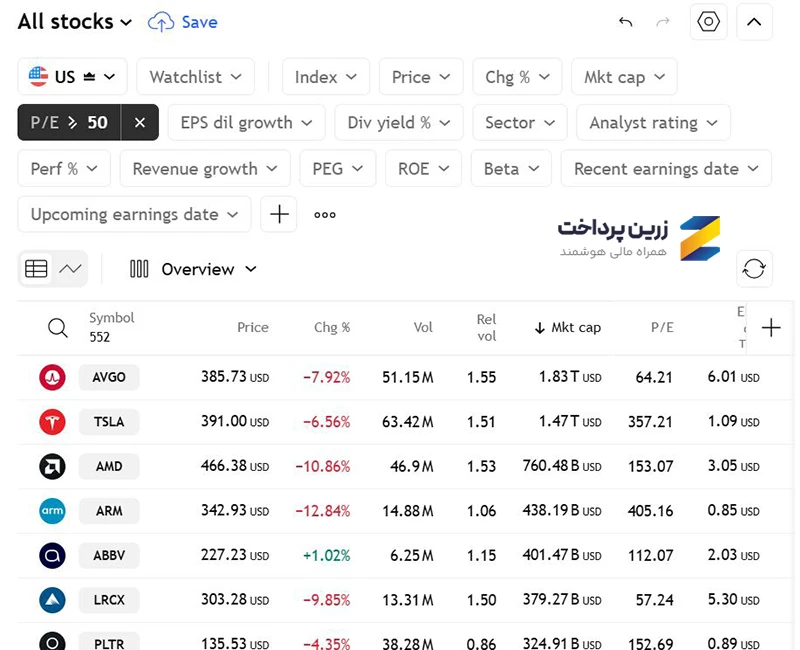Open the three-dots more filters menu
The width and height of the screenshot is (800, 650).
point(325,215)
